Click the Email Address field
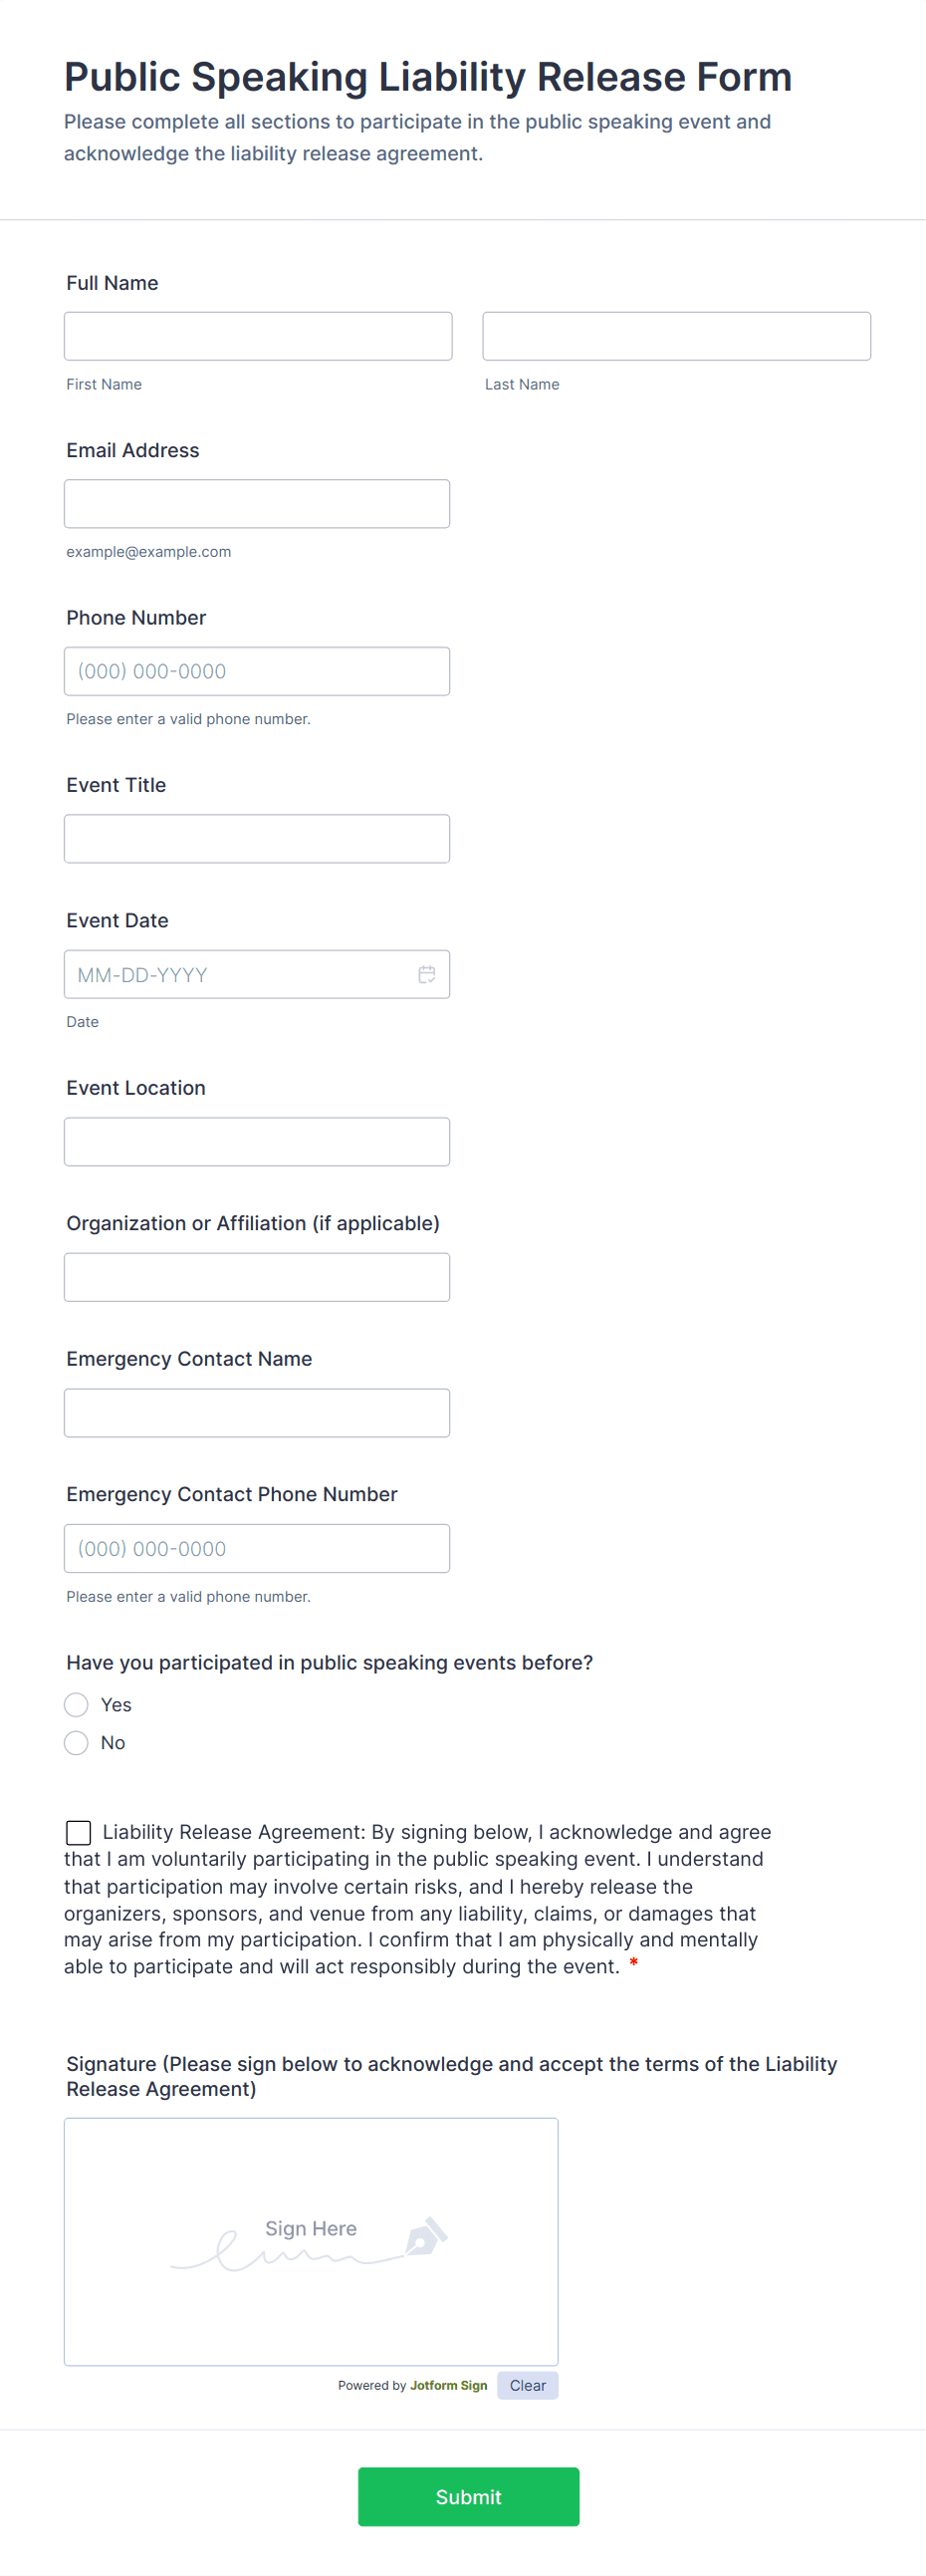The width and height of the screenshot is (926, 2576). point(257,503)
